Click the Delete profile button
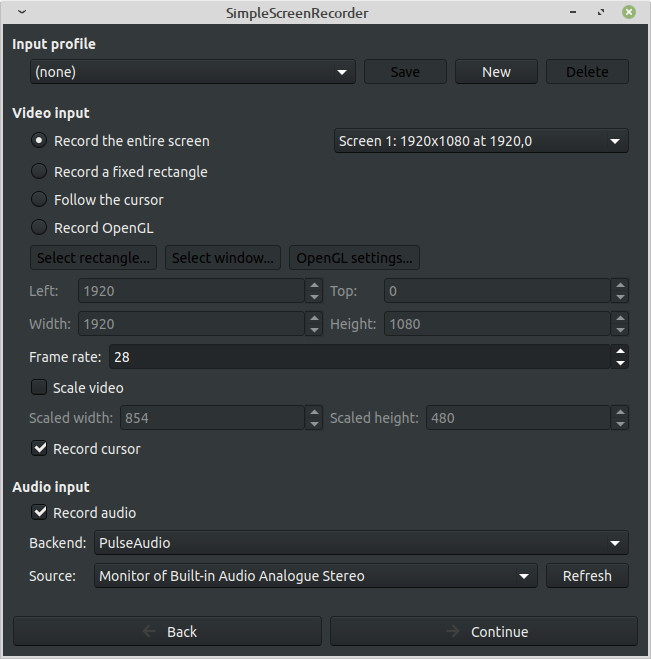Viewport: 651px width, 659px height. [x=587, y=72]
